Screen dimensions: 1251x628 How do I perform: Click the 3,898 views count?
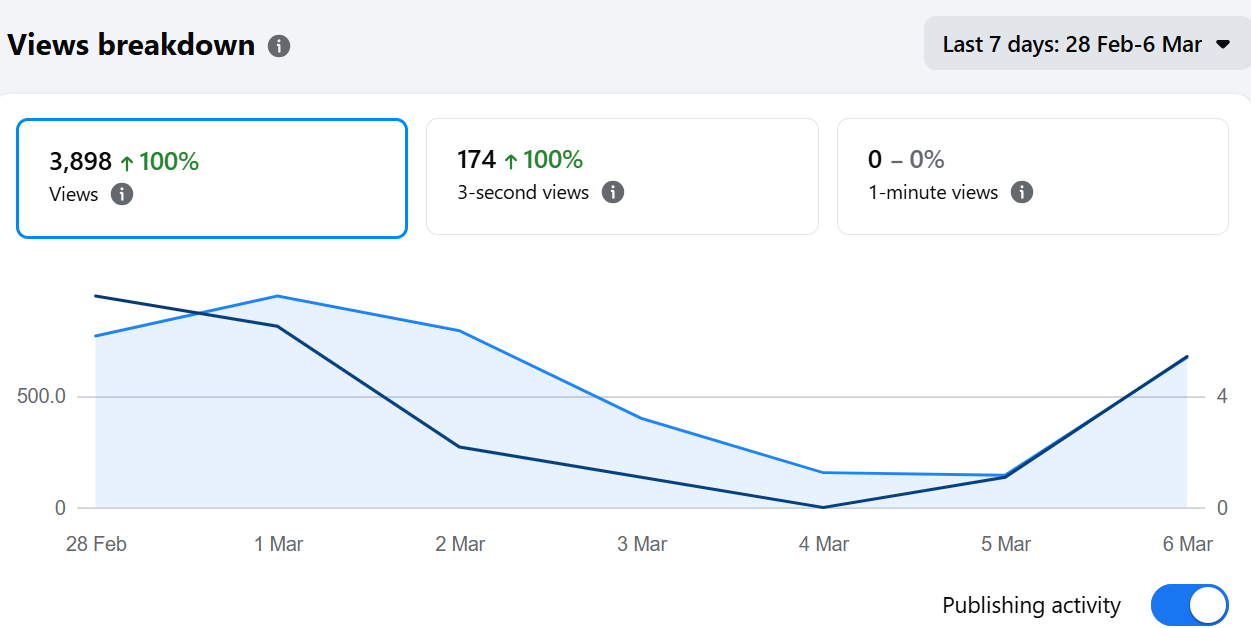80,162
